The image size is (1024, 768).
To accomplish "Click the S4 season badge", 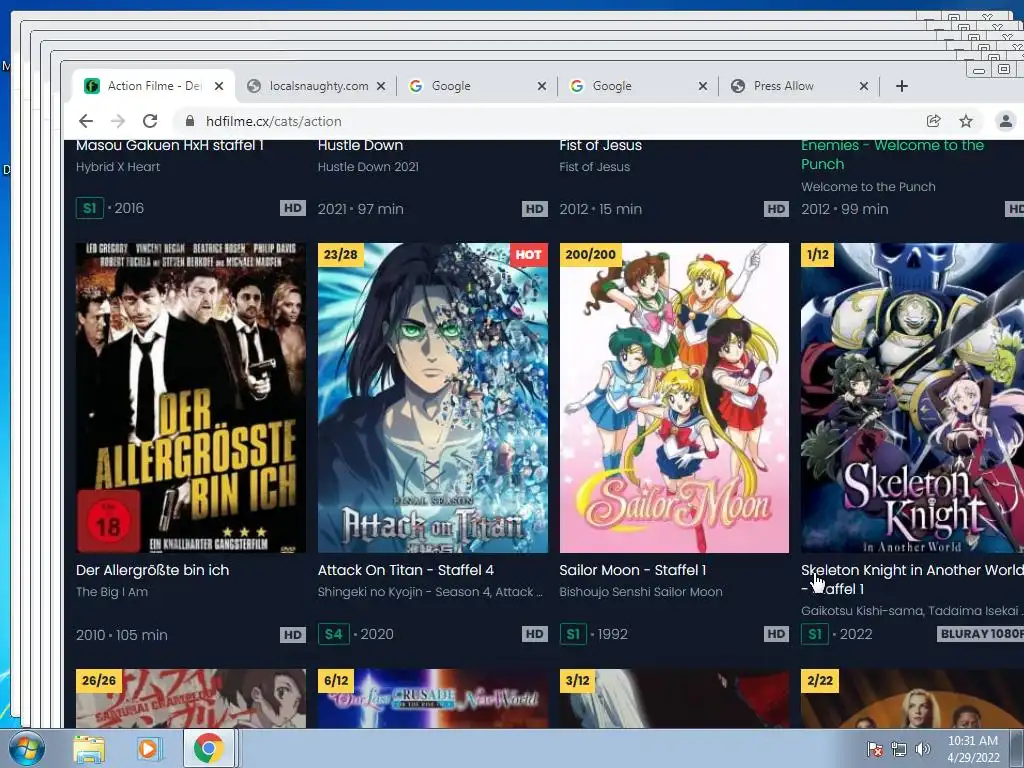I will tap(333, 634).
